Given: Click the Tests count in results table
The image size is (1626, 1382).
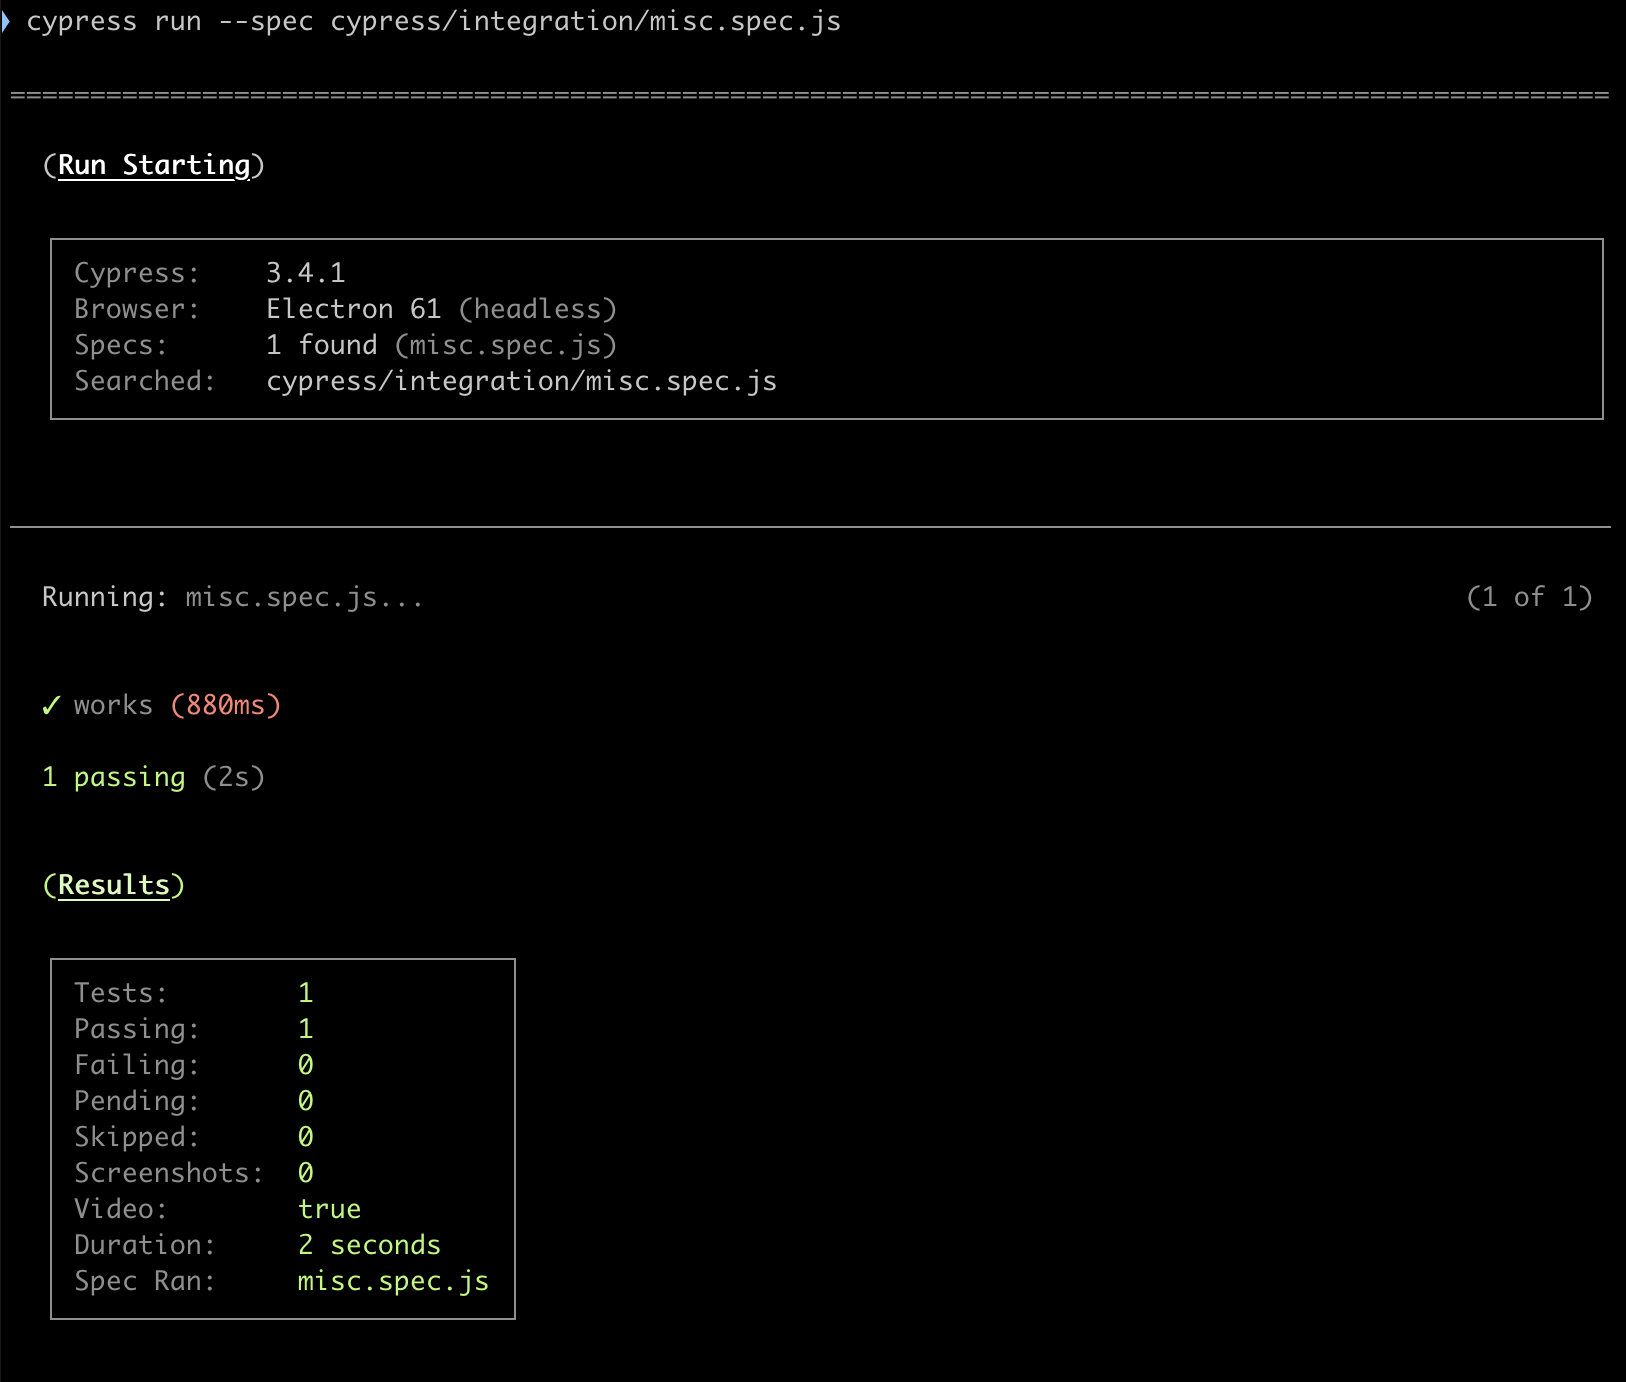Looking at the screenshot, I should pyautogui.click(x=304, y=992).
